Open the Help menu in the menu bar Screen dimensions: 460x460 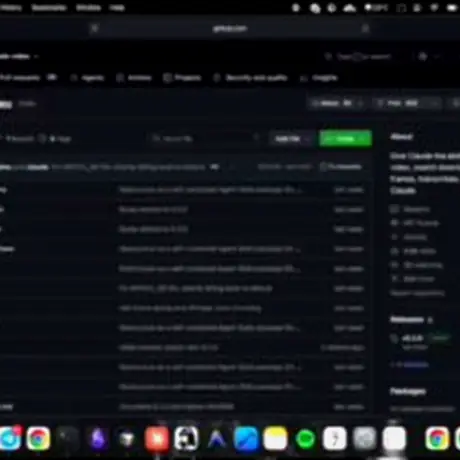pyautogui.click(x=117, y=7)
